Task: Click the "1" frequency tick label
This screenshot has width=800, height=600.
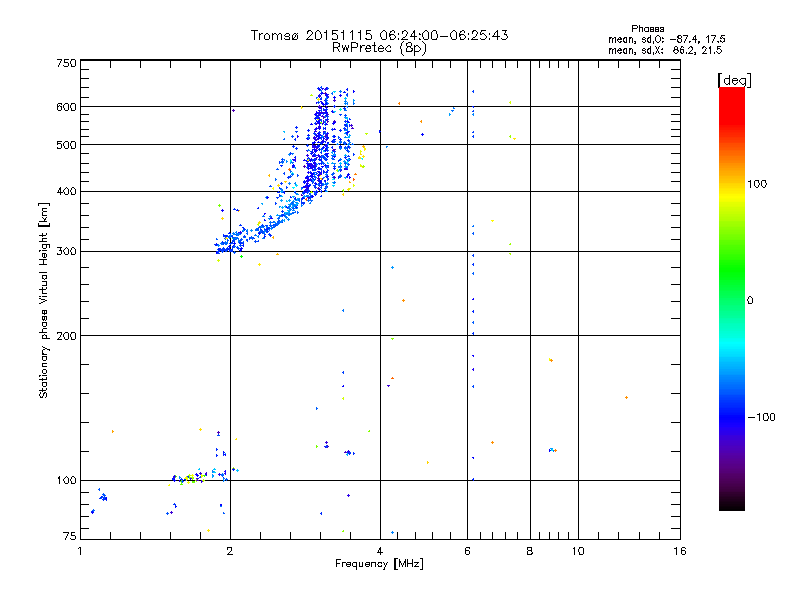Action: [x=80, y=551]
